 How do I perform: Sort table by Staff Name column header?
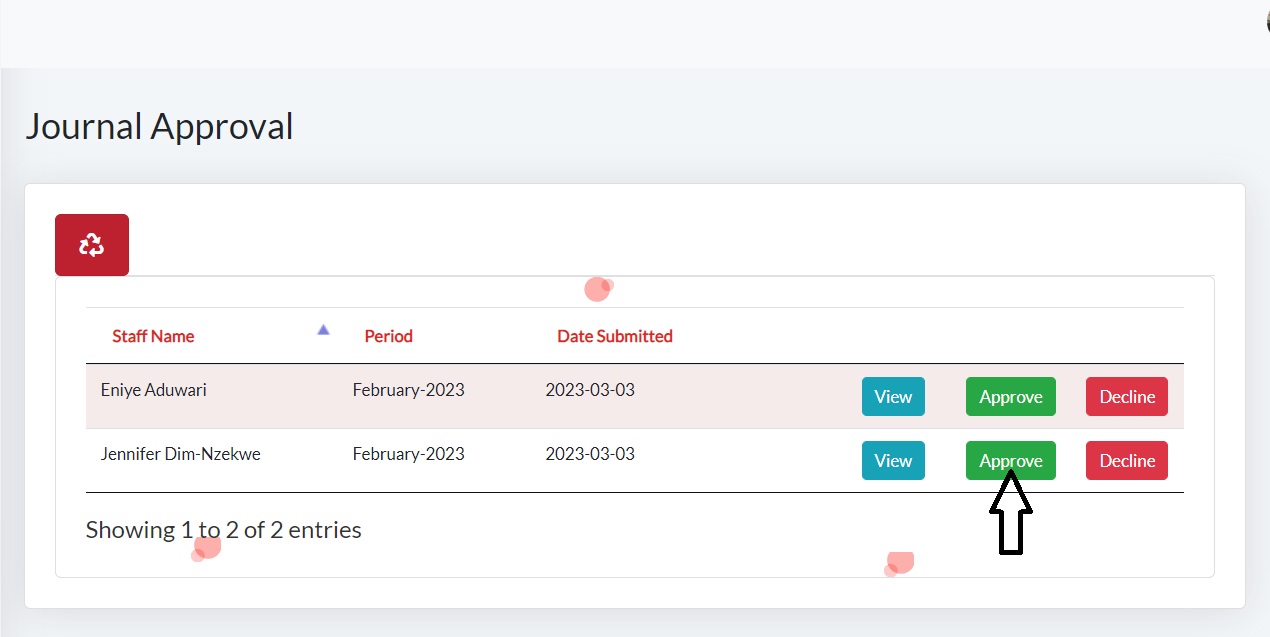pos(153,336)
